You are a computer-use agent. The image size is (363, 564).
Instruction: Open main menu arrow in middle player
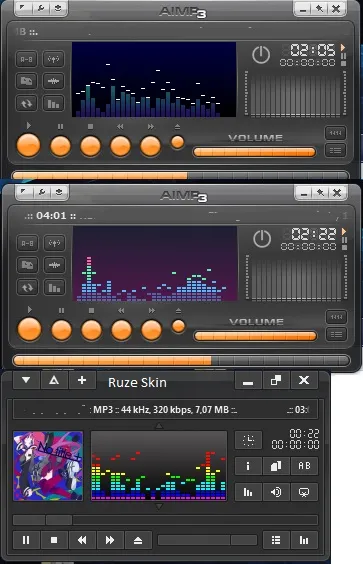(x=25, y=192)
